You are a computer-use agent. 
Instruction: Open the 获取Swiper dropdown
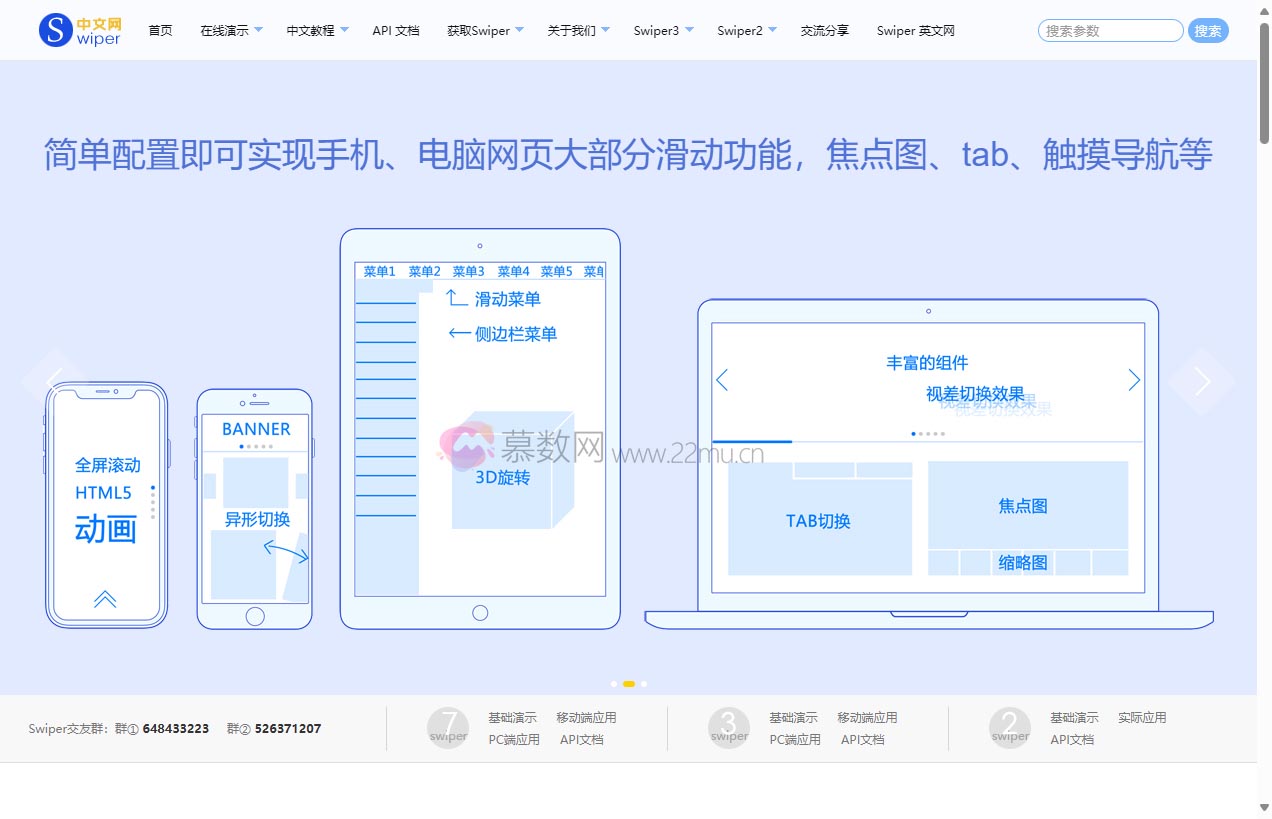pos(485,31)
